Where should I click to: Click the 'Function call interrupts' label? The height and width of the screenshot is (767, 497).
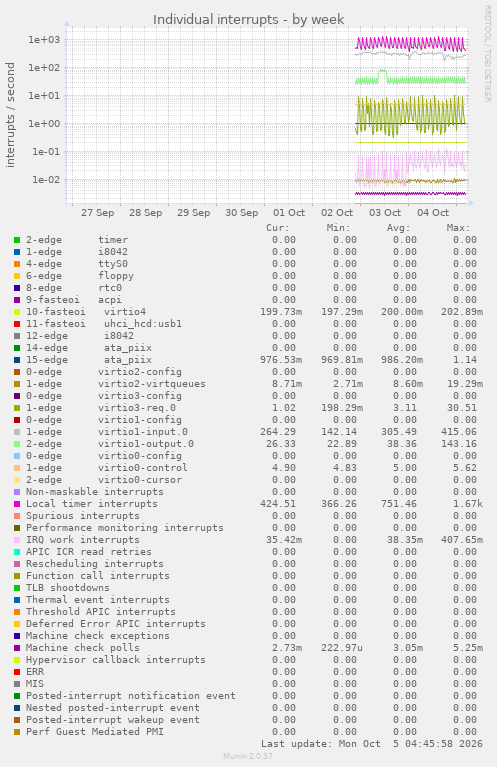tap(98, 576)
